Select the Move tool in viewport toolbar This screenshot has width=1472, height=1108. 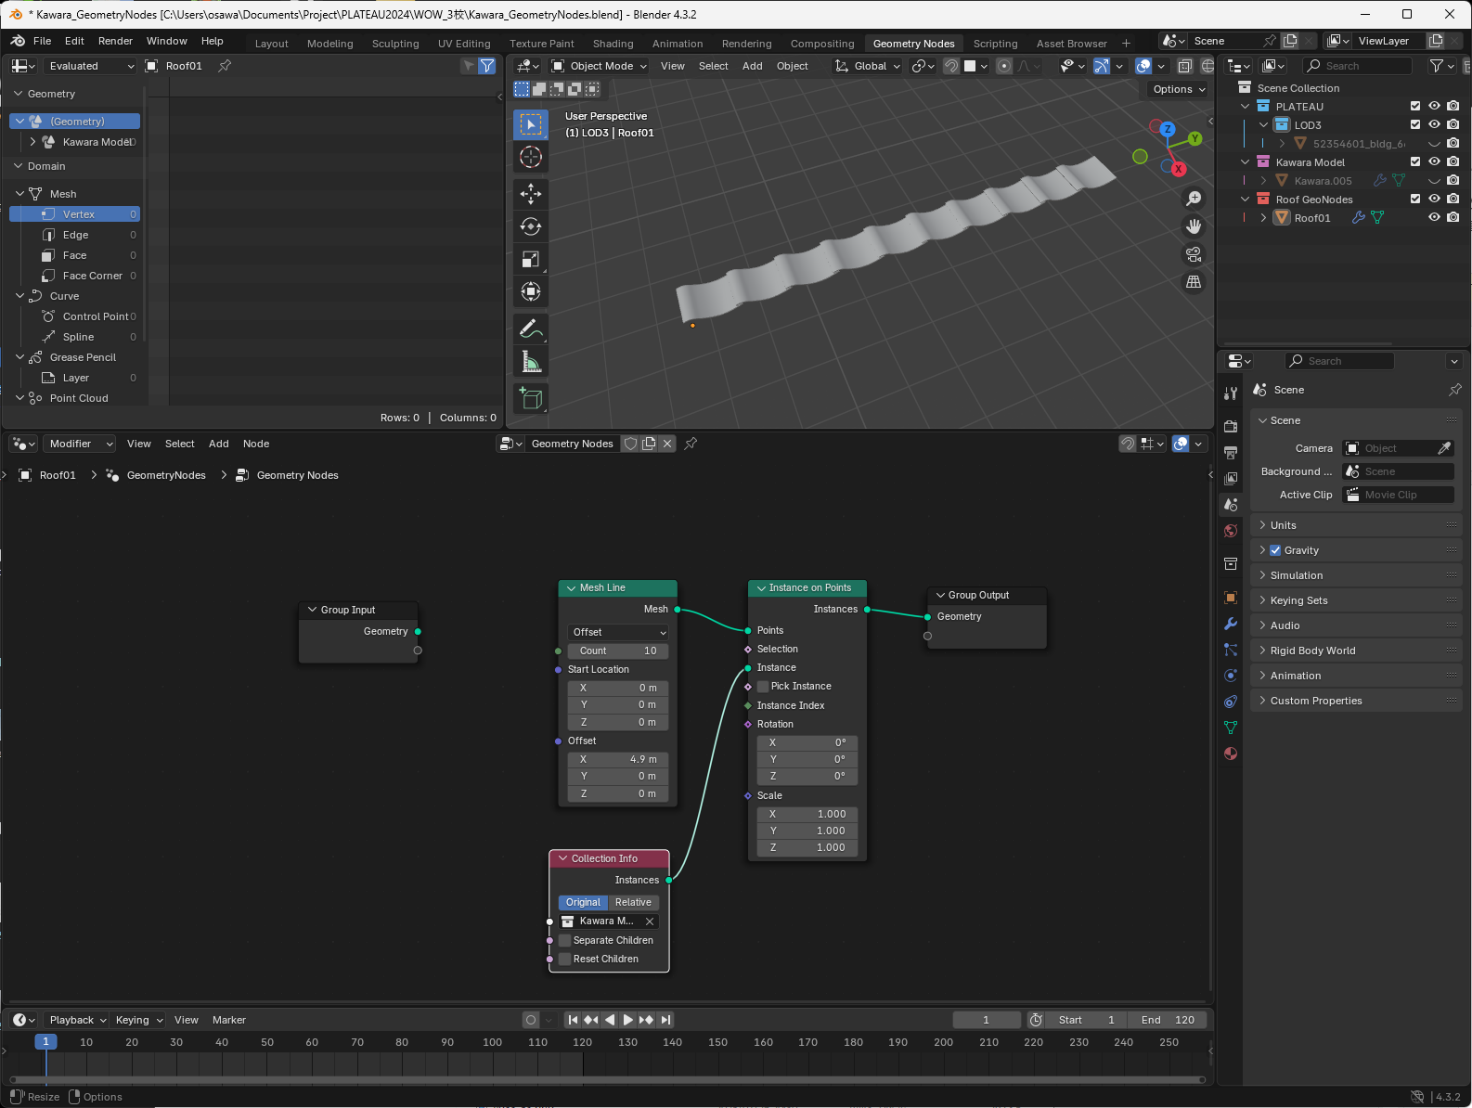tap(531, 193)
